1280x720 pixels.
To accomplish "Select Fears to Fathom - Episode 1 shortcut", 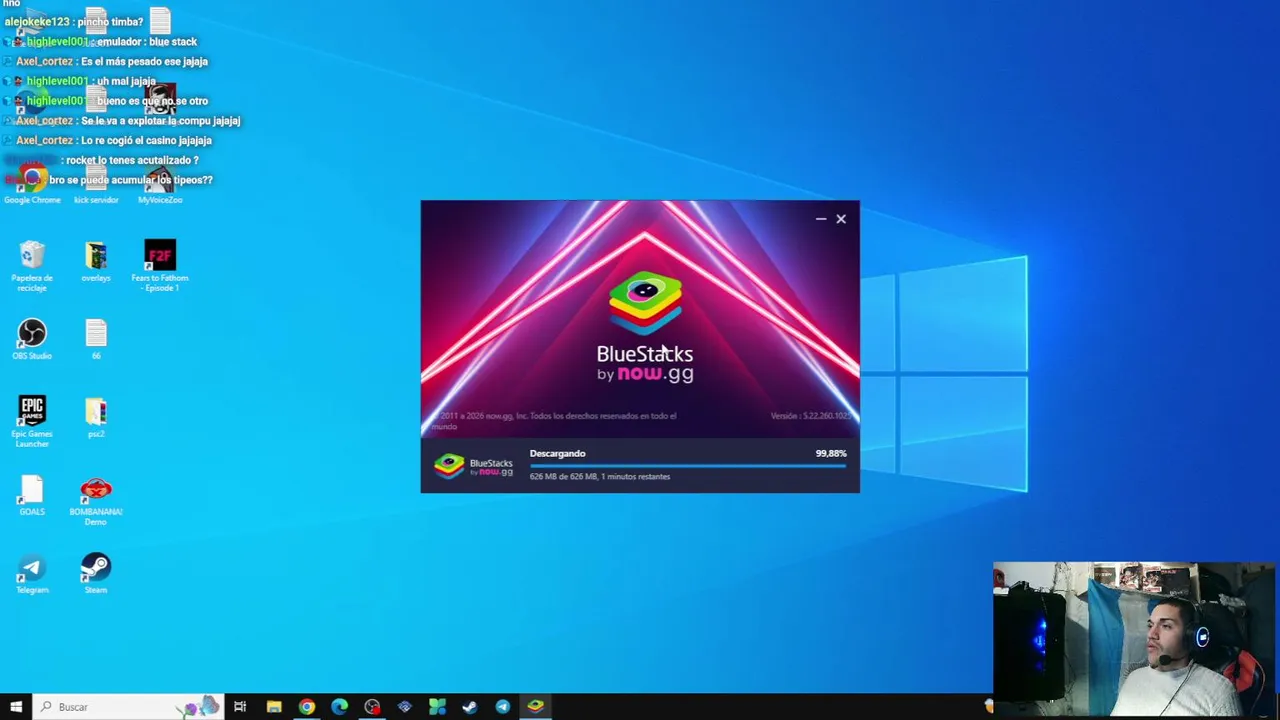I will (160, 265).
